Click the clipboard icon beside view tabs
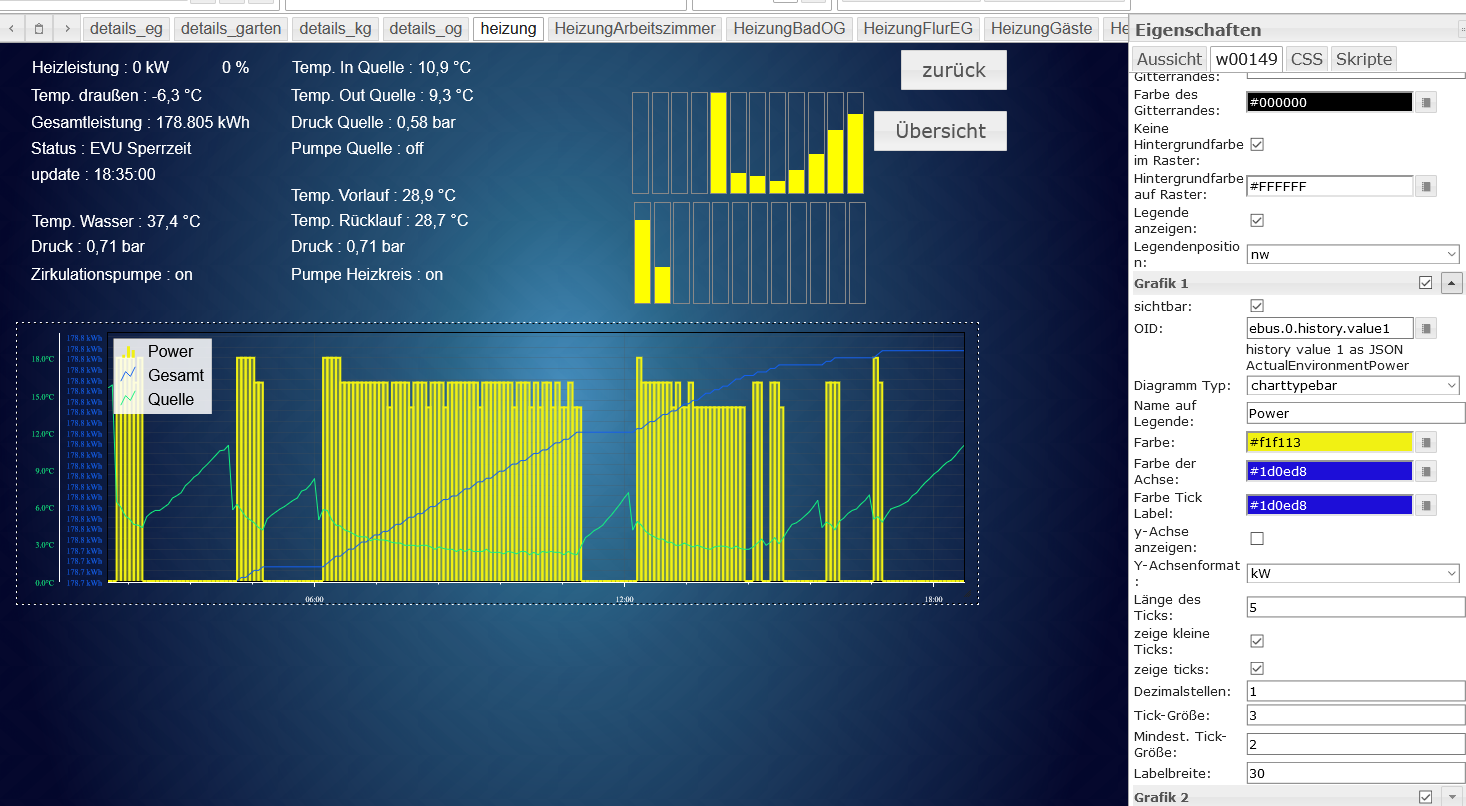Screen dimensions: 1466x806 click(38, 29)
